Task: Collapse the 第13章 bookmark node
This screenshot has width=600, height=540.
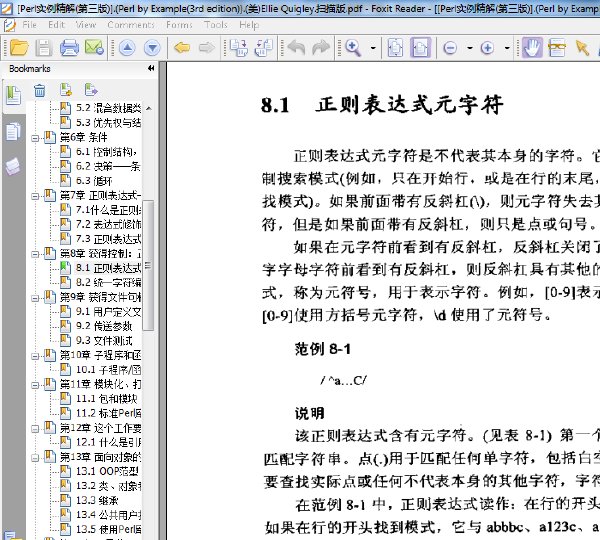Action: point(35,458)
